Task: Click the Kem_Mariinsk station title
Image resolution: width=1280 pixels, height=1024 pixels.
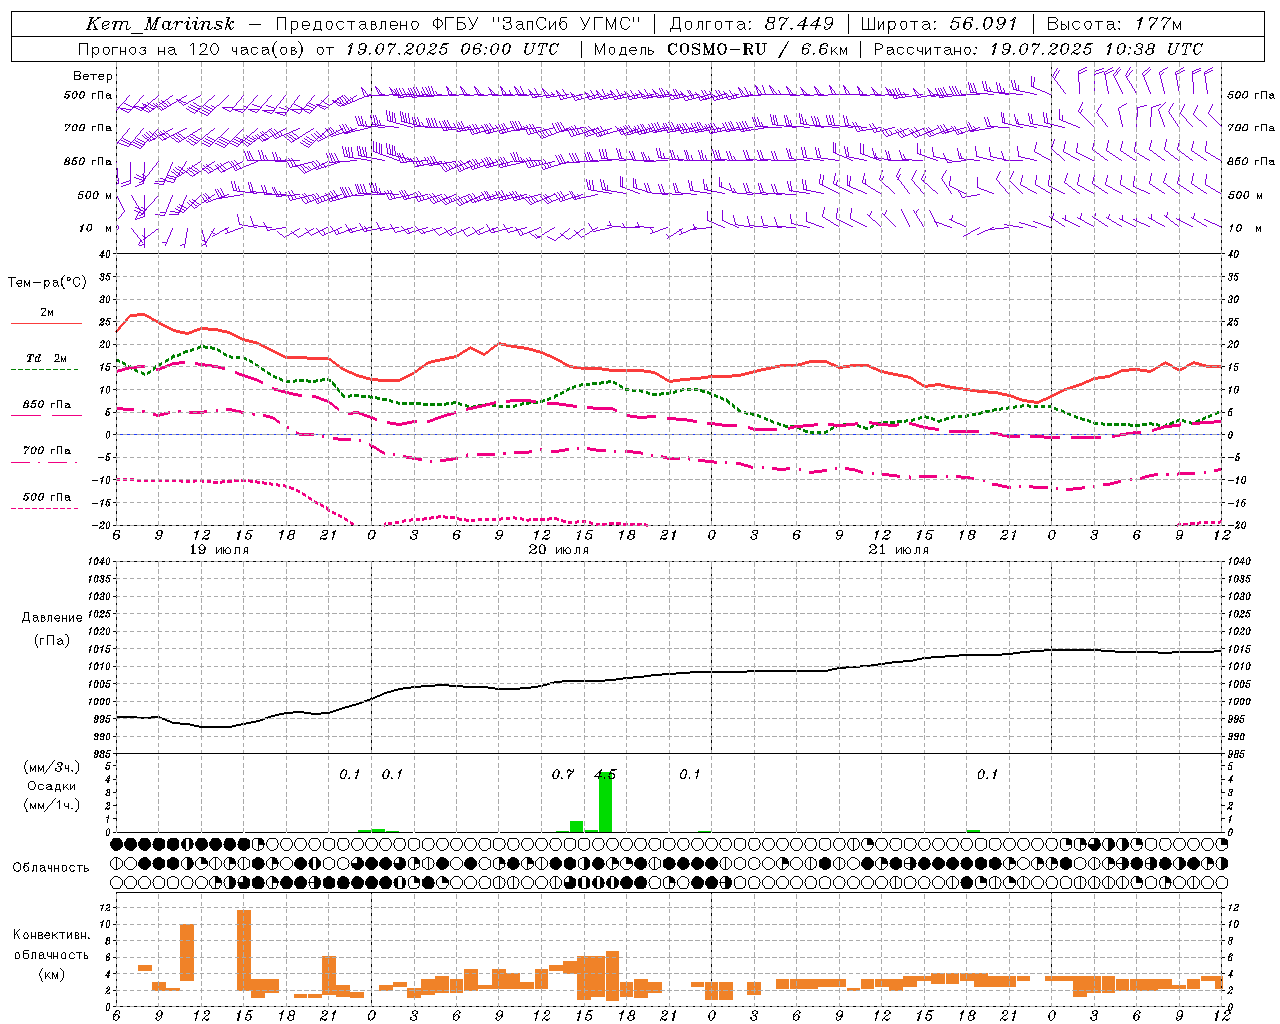Action: coord(160,24)
